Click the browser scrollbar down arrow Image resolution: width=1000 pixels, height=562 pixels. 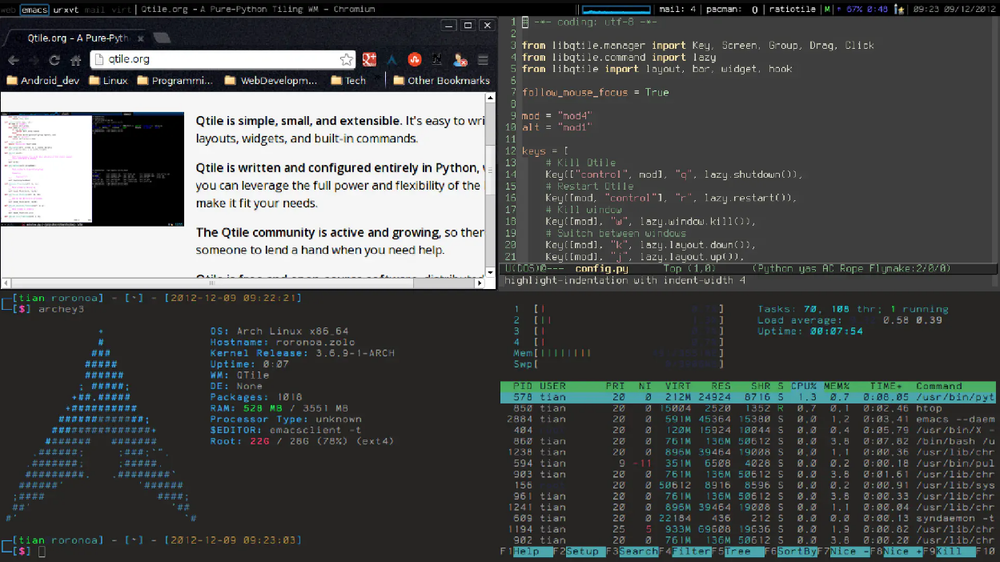tap(490, 273)
